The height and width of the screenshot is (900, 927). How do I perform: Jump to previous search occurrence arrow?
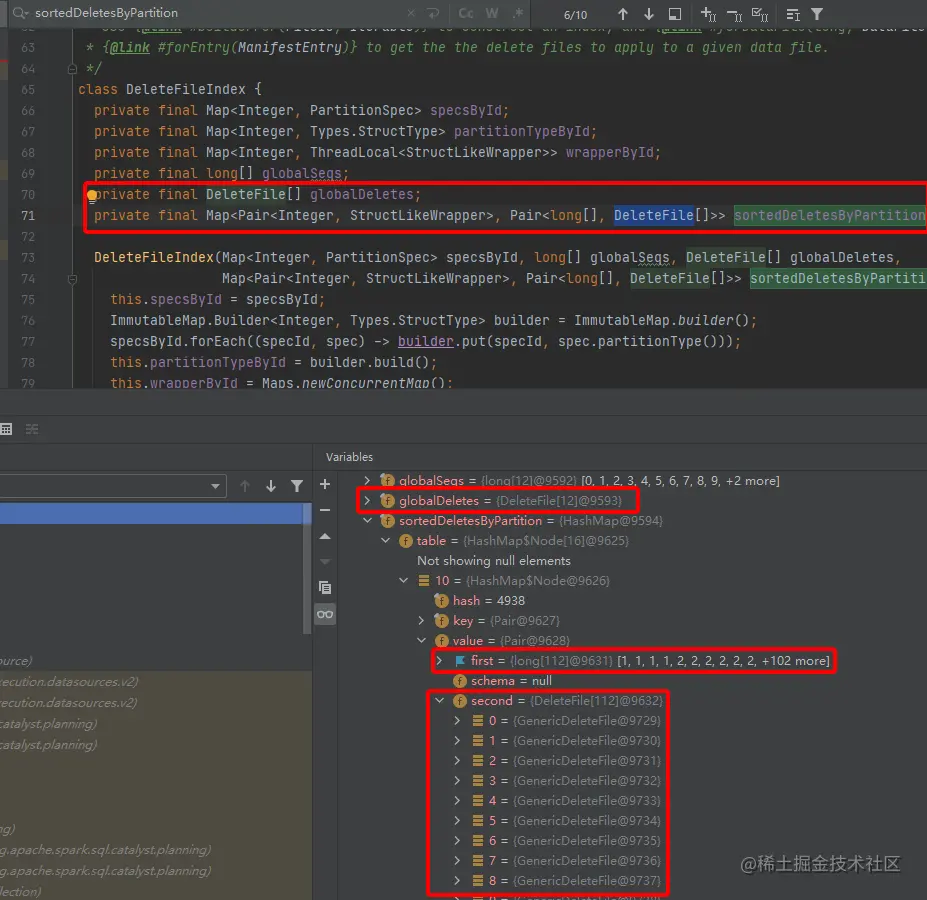pos(623,14)
